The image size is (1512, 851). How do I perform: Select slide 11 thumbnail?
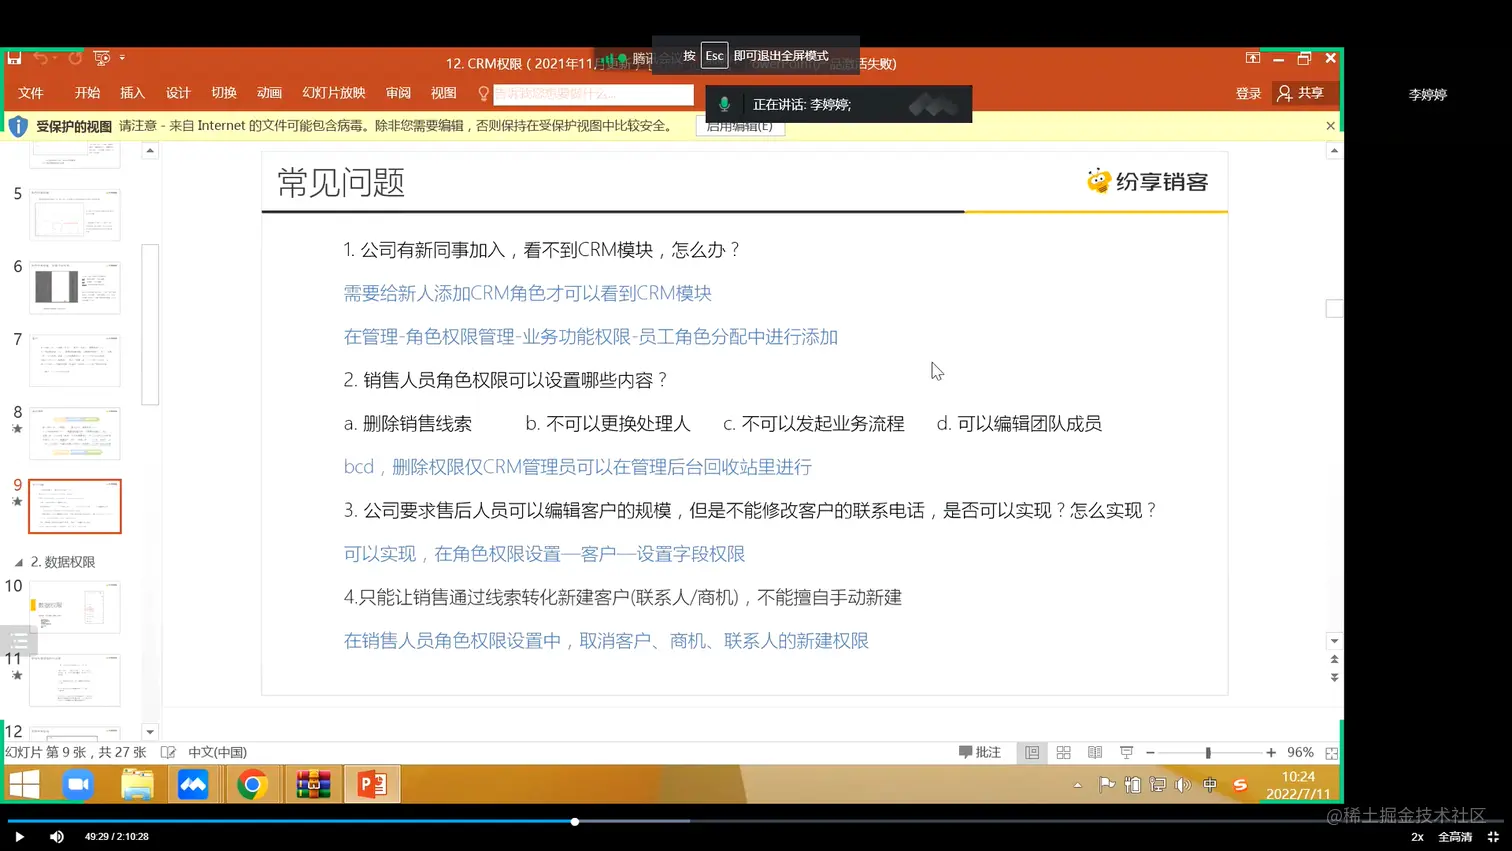tap(75, 680)
